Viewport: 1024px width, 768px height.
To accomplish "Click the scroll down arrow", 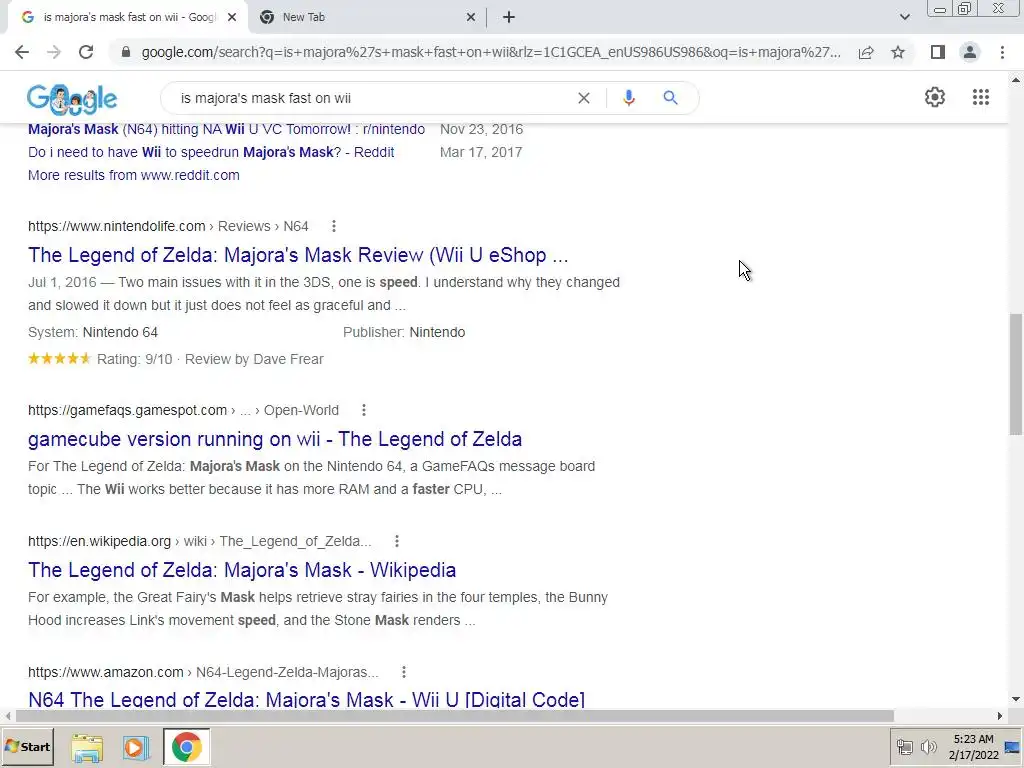I will pyautogui.click(x=1016, y=699).
